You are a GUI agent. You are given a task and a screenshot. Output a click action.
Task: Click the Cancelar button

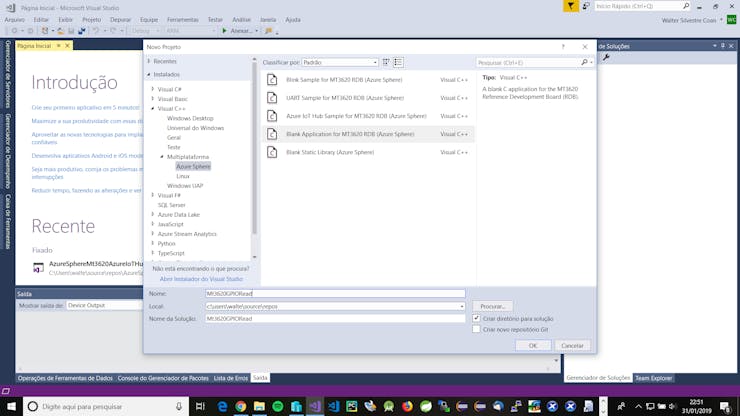point(572,346)
